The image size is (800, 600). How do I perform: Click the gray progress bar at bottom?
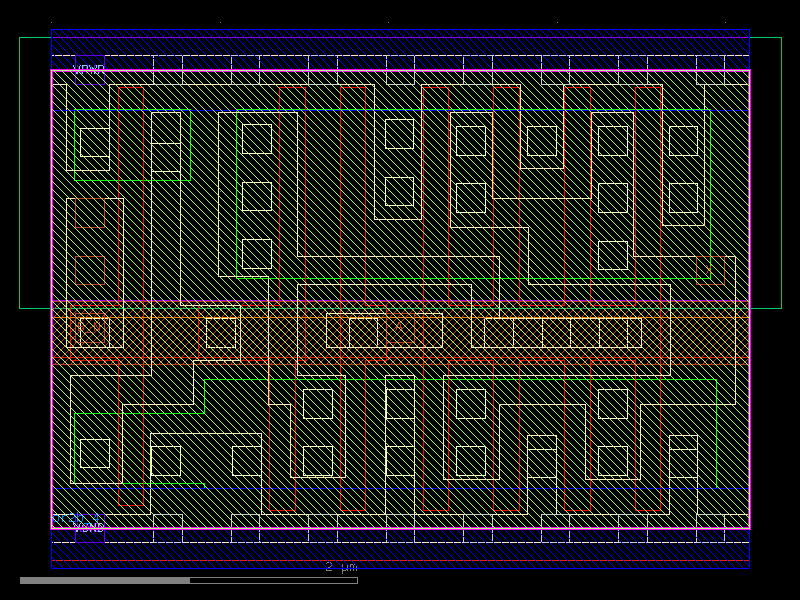pyautogui.click(x=110, y=580)
